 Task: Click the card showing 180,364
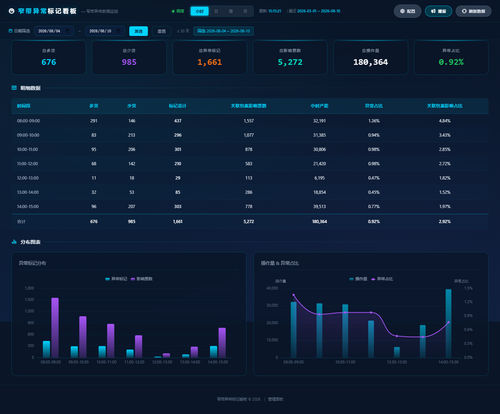pos(371,57)
